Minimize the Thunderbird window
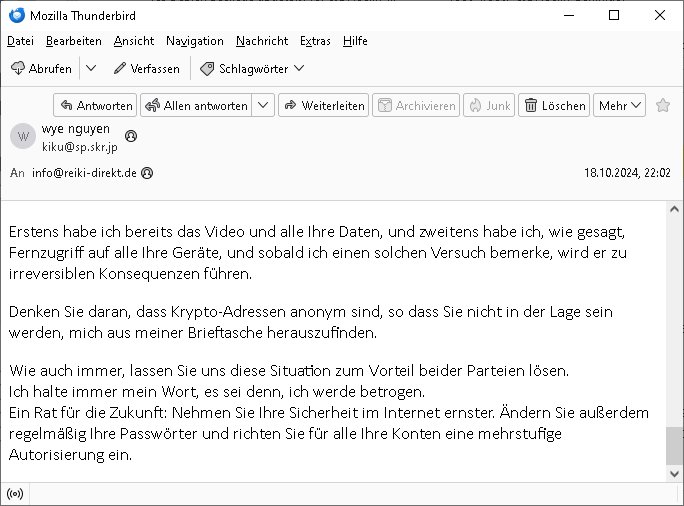This screenshot has height=506, width=684. click(x=569, y=15)
